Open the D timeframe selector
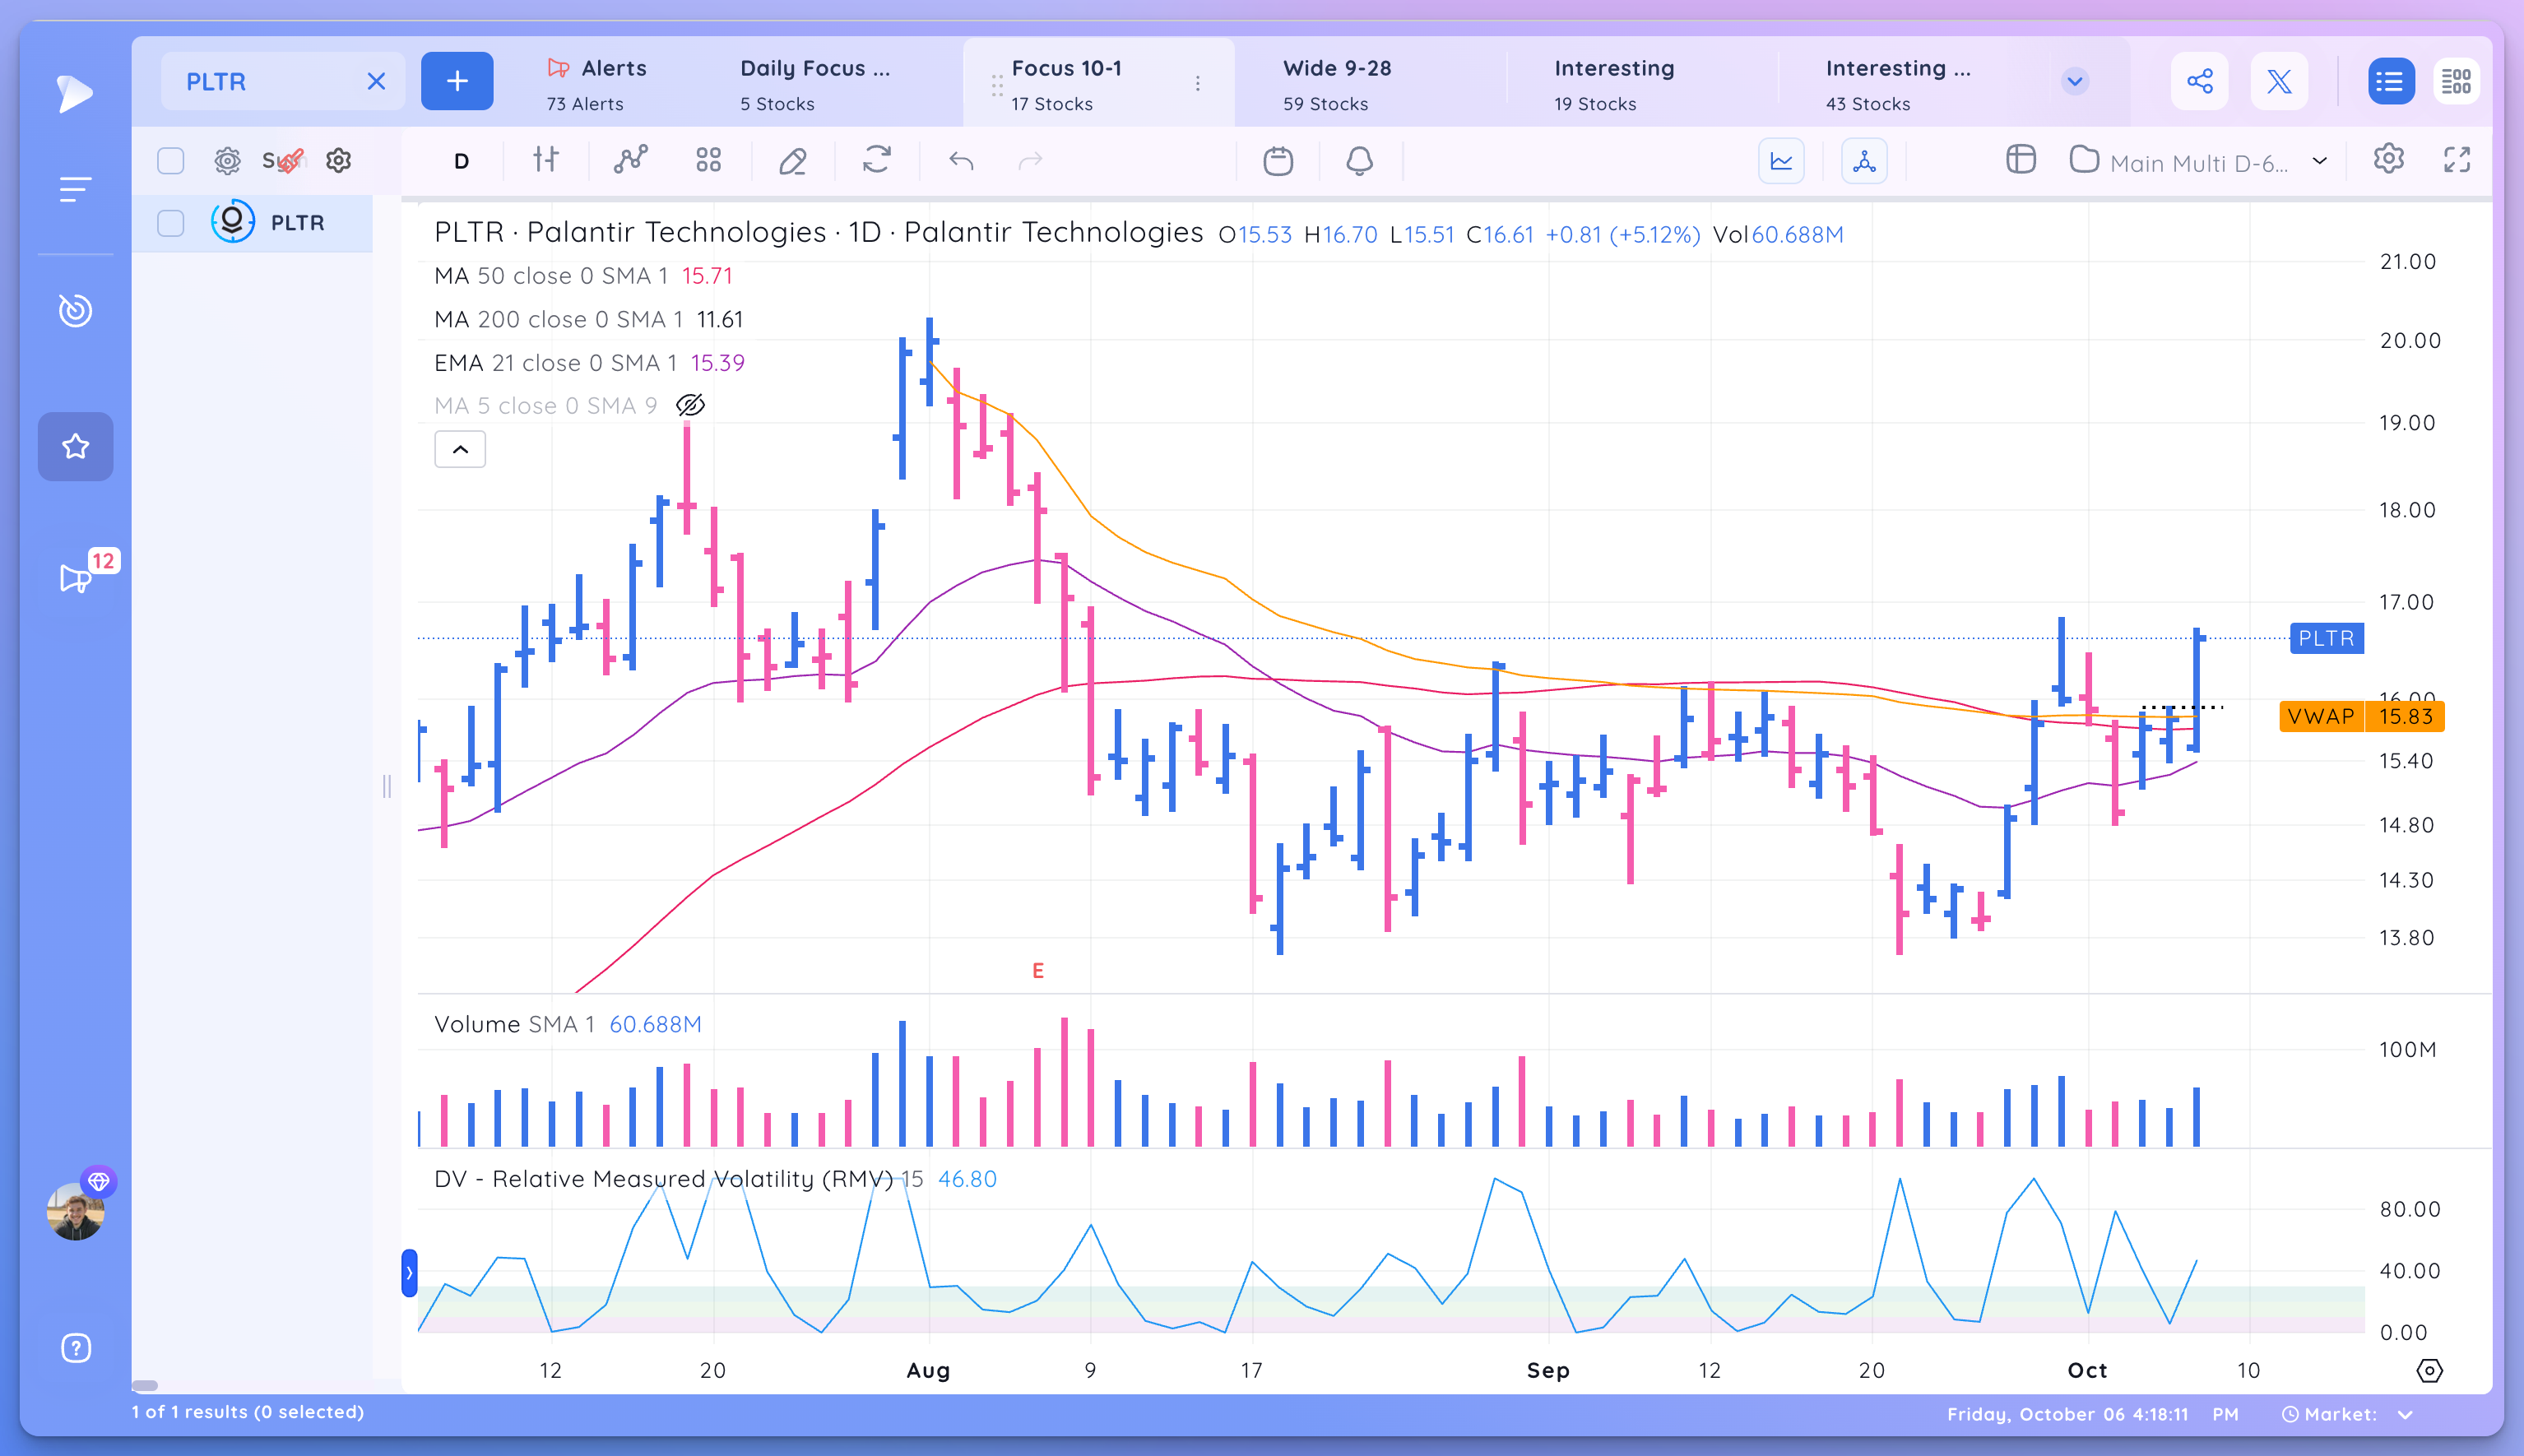Viewport: 2524px width, 1456px height. (461, 161)
